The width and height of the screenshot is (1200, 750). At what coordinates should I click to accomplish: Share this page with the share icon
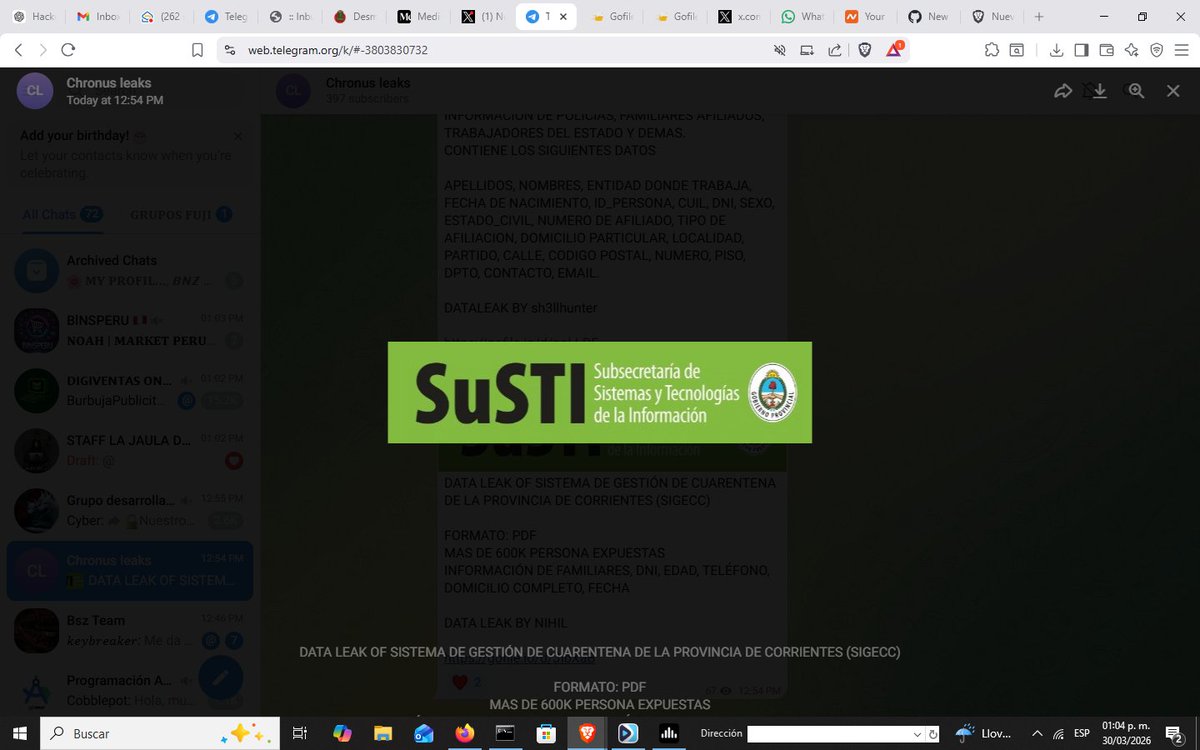click(x=835, y=50)
